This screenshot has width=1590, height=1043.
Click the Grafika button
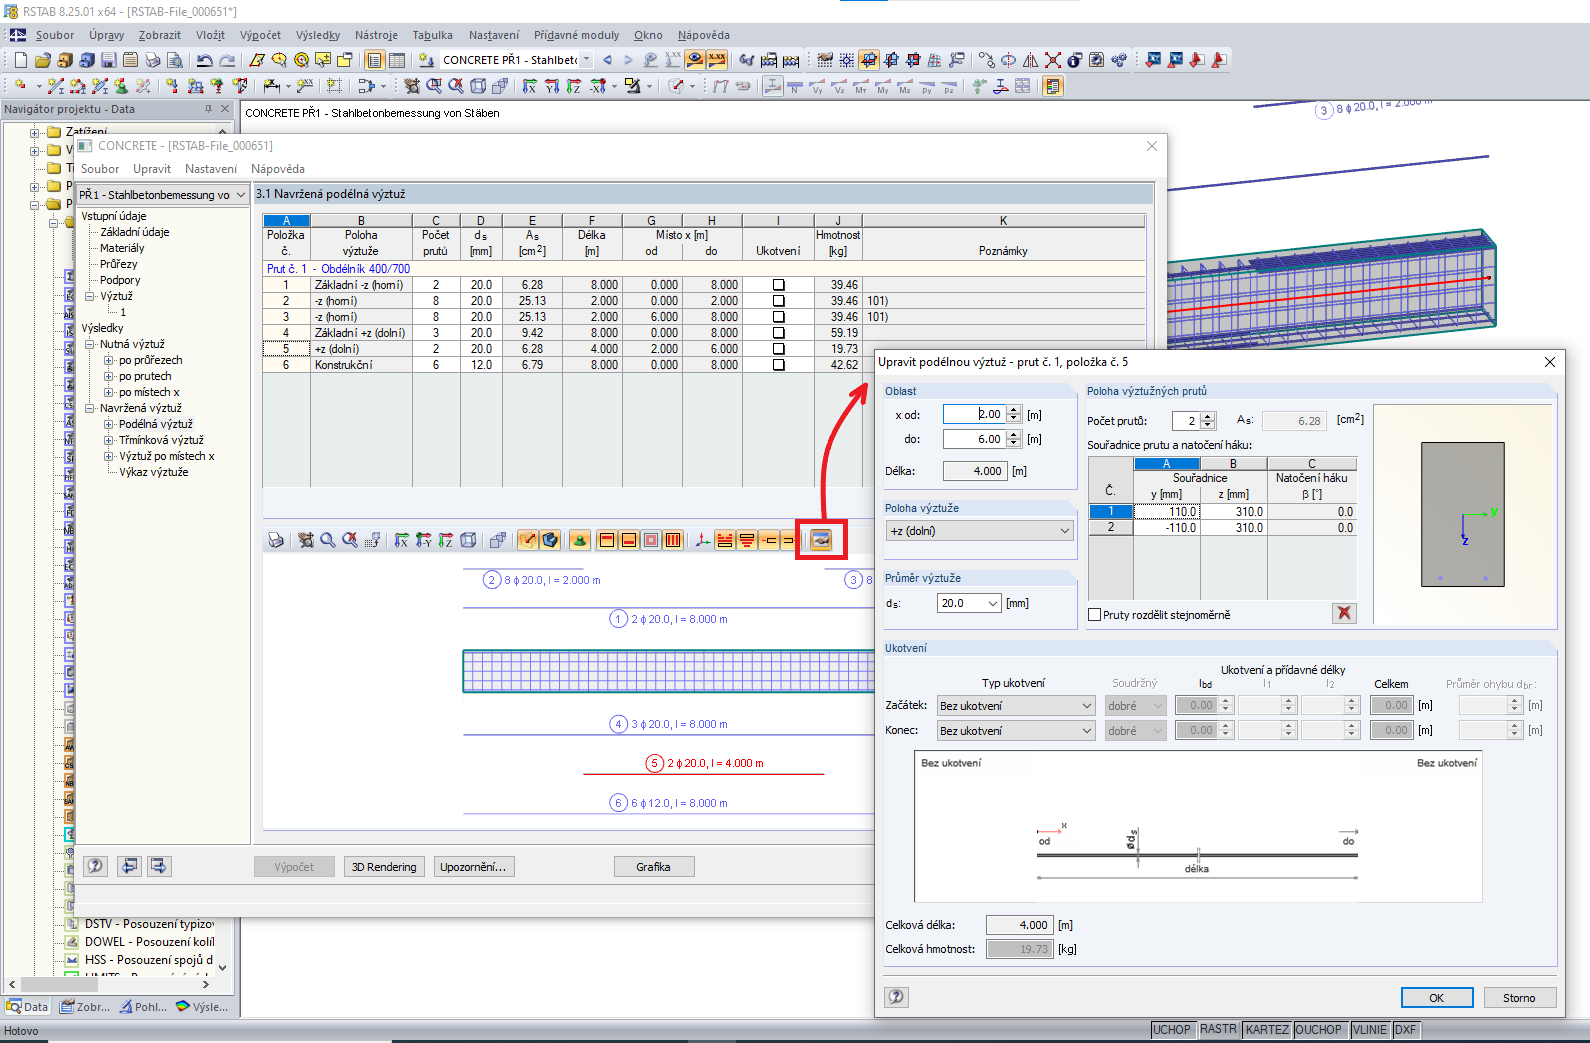coord(653,867)
